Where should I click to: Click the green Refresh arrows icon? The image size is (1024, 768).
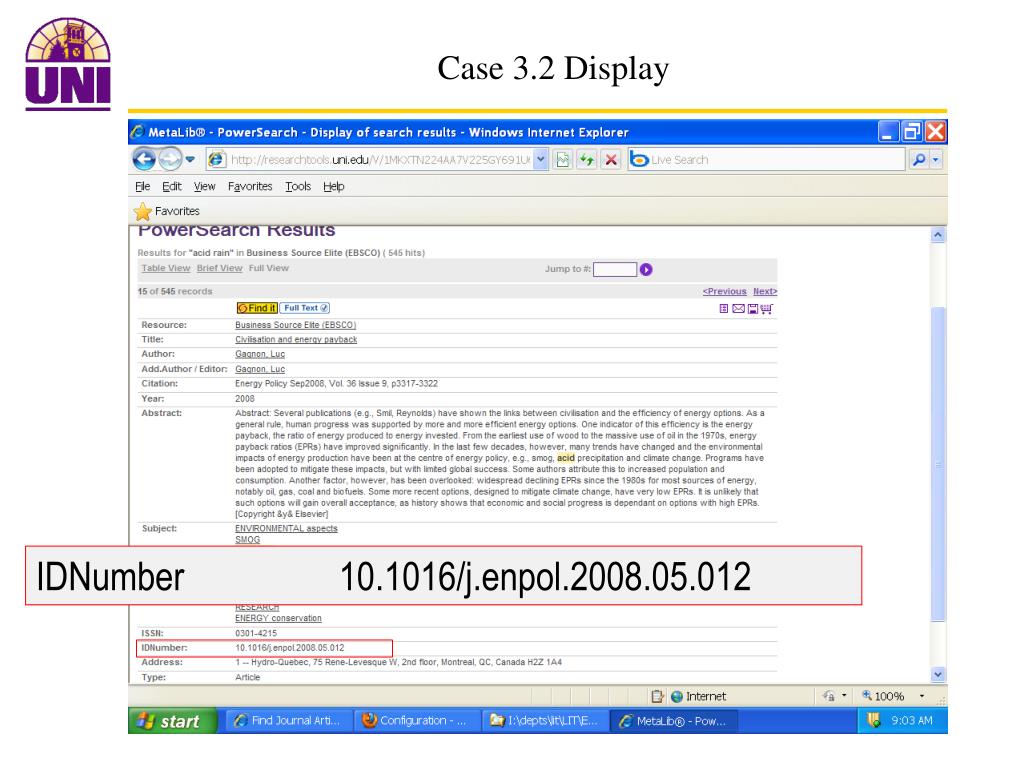coord(586,159)
